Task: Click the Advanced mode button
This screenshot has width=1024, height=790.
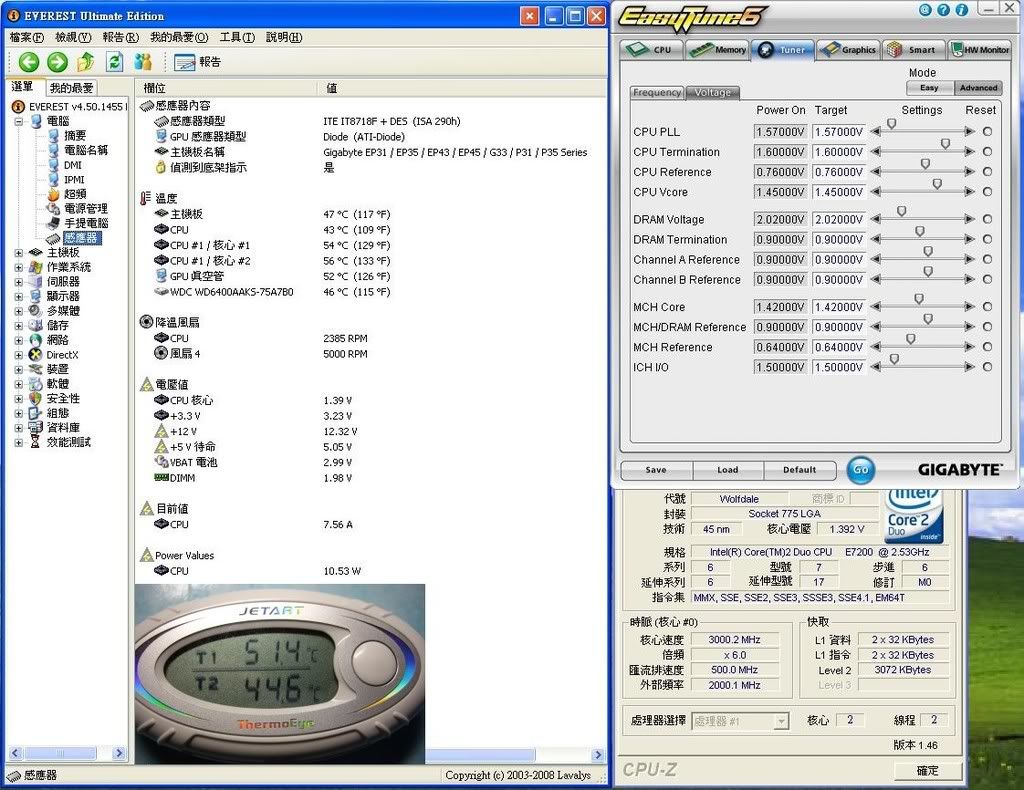Action: pos(978,87)
